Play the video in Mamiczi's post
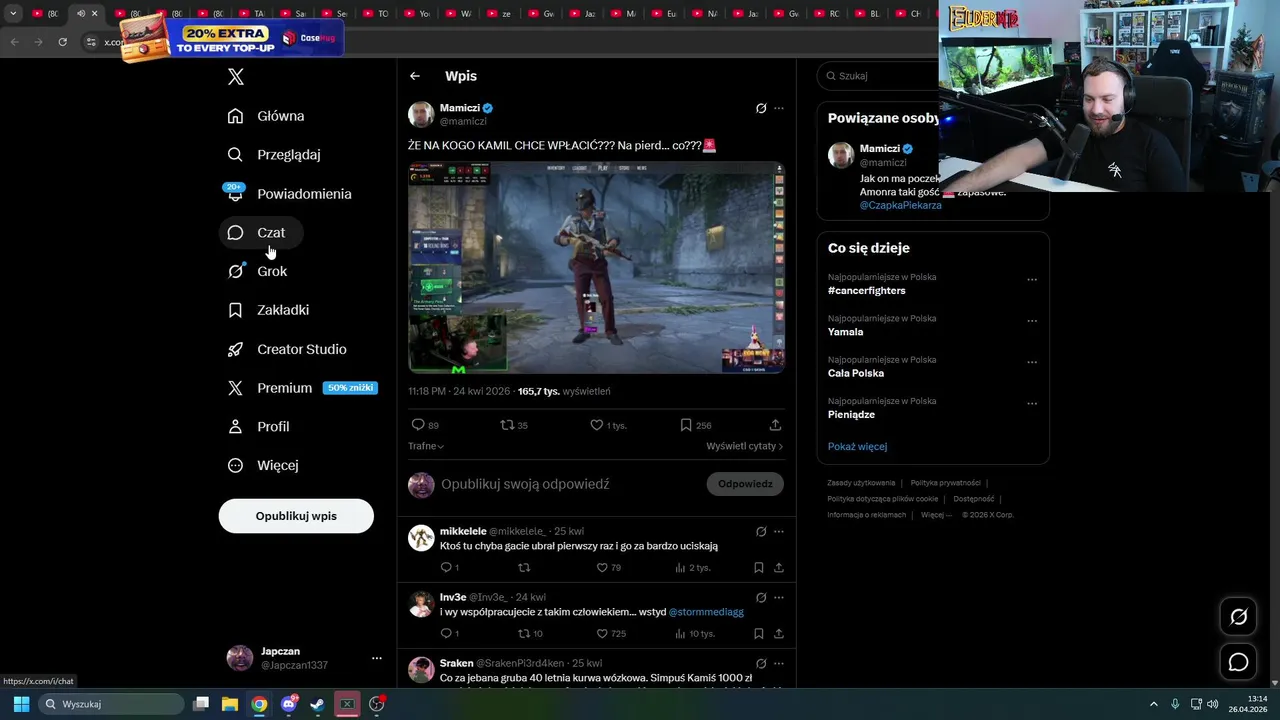Screen dimensions: 1280x720 [596, 267]
